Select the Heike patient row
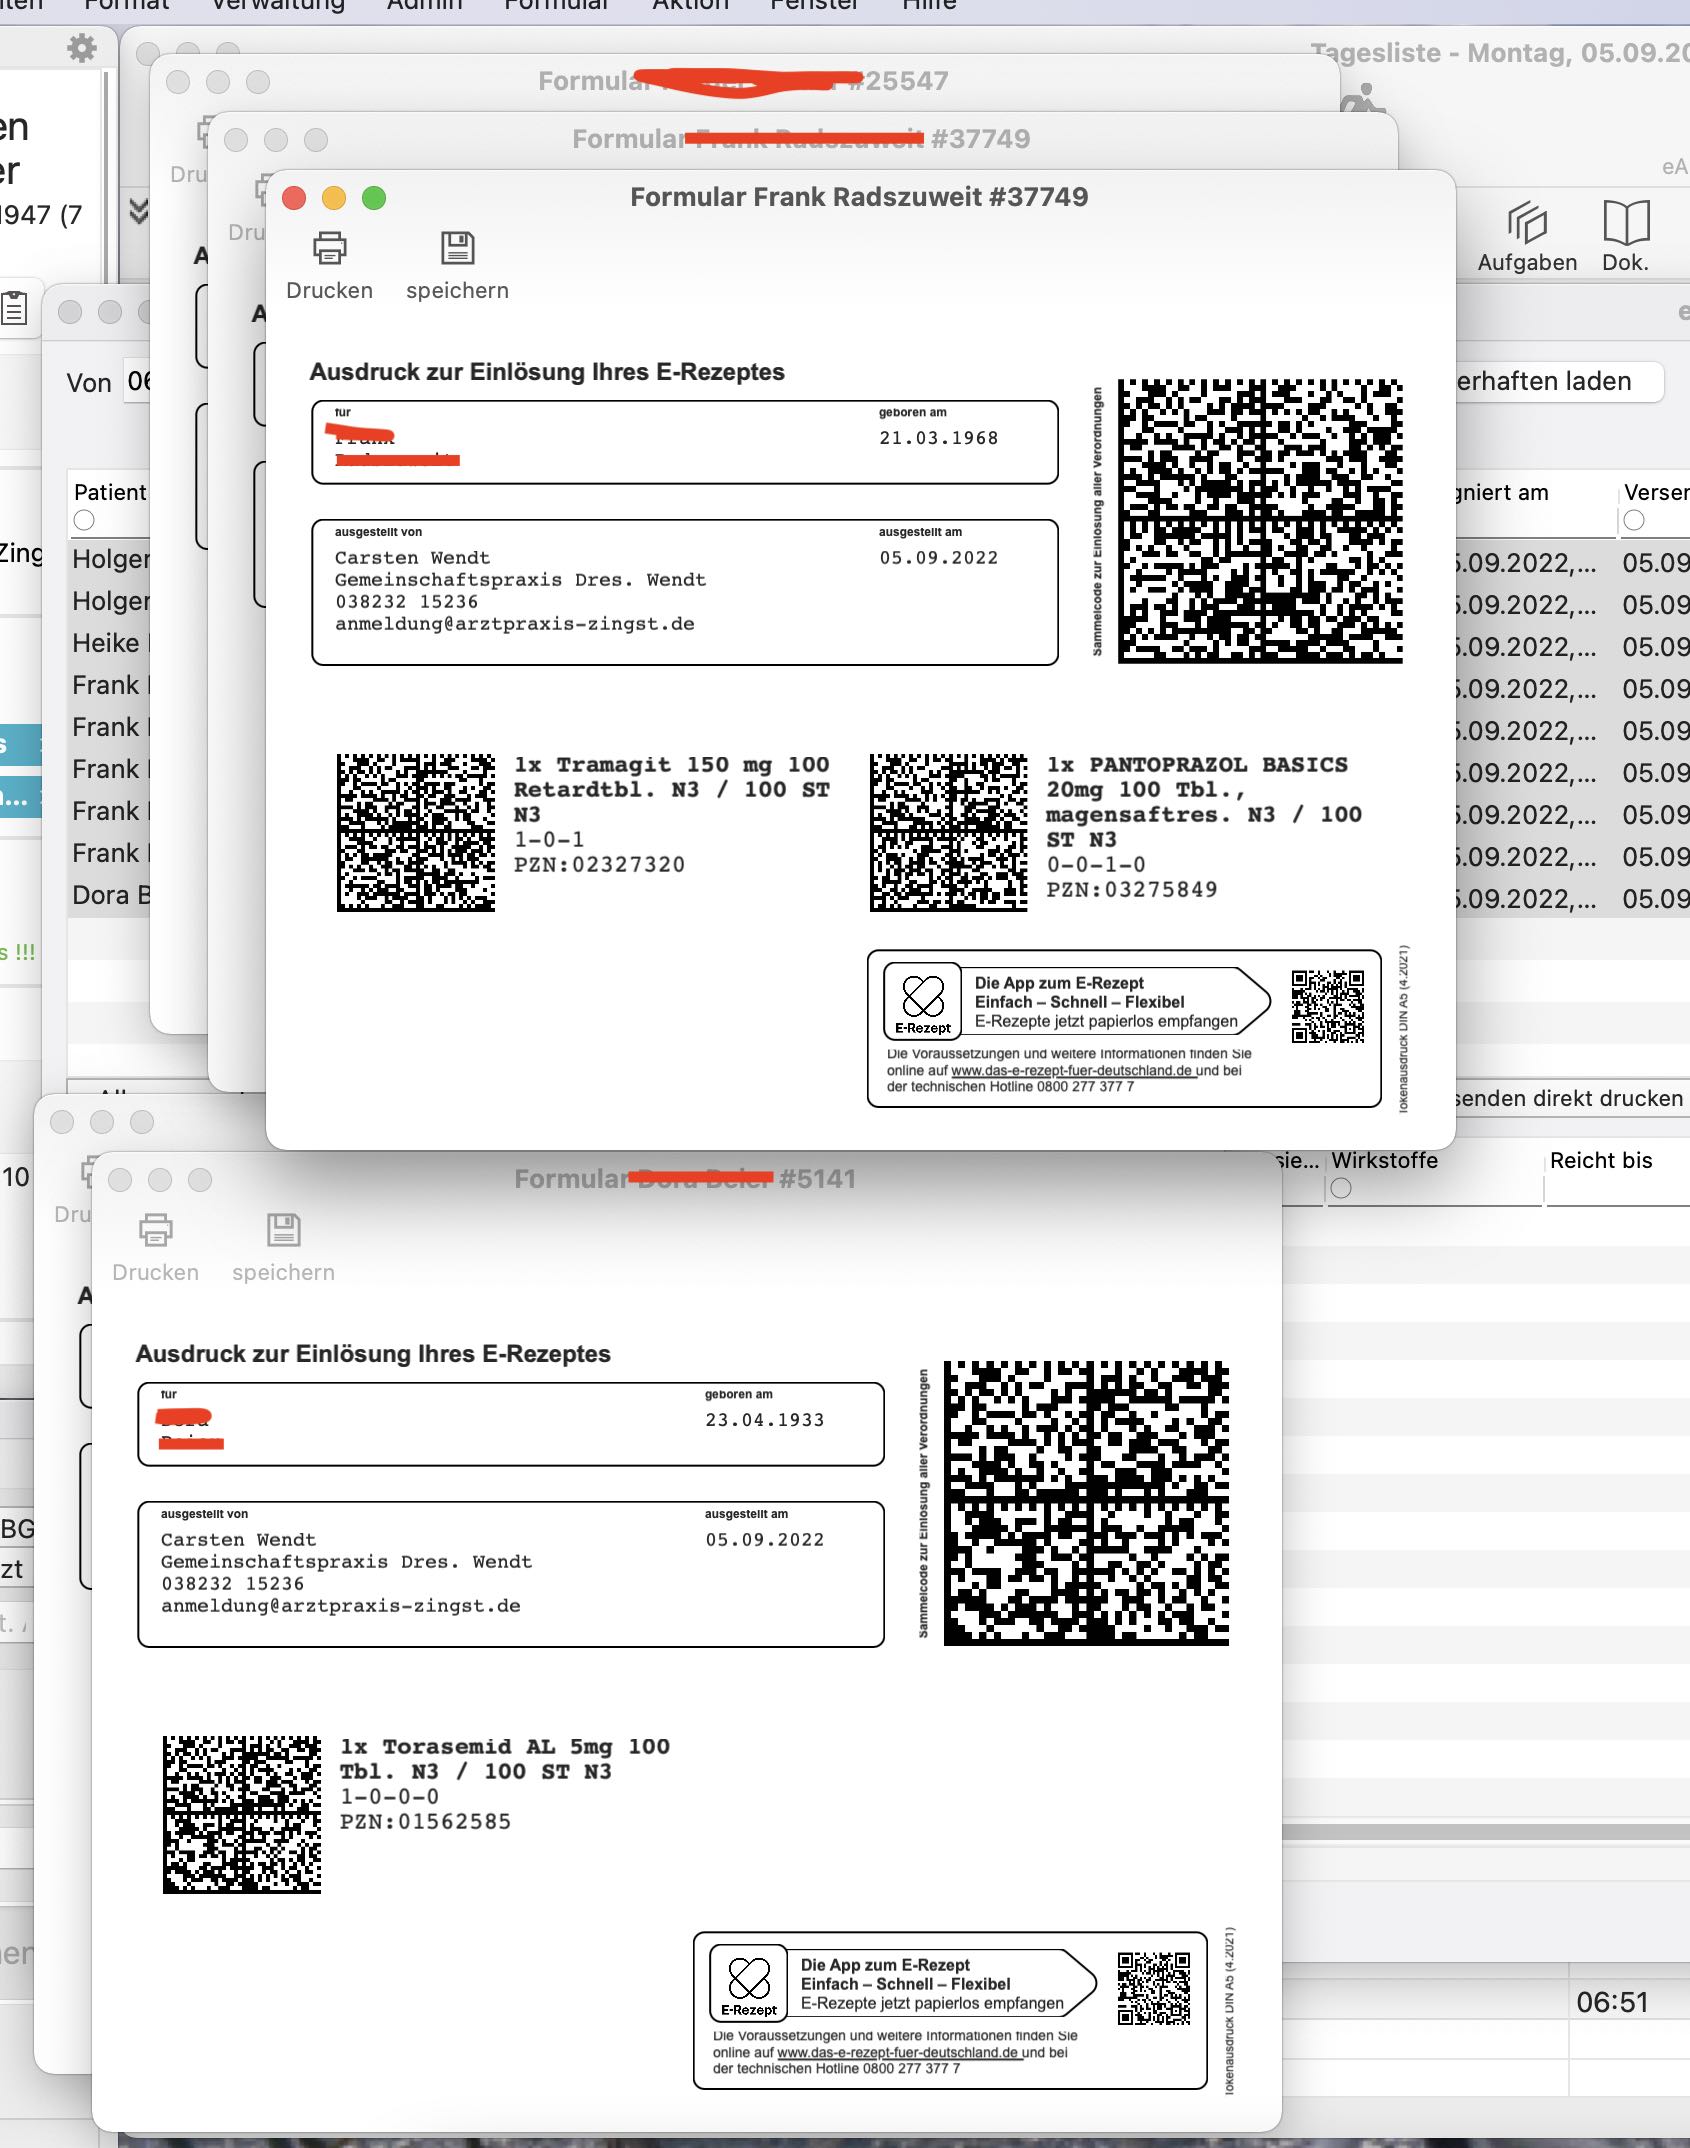1690x2148 pixels. click(110, 643)
